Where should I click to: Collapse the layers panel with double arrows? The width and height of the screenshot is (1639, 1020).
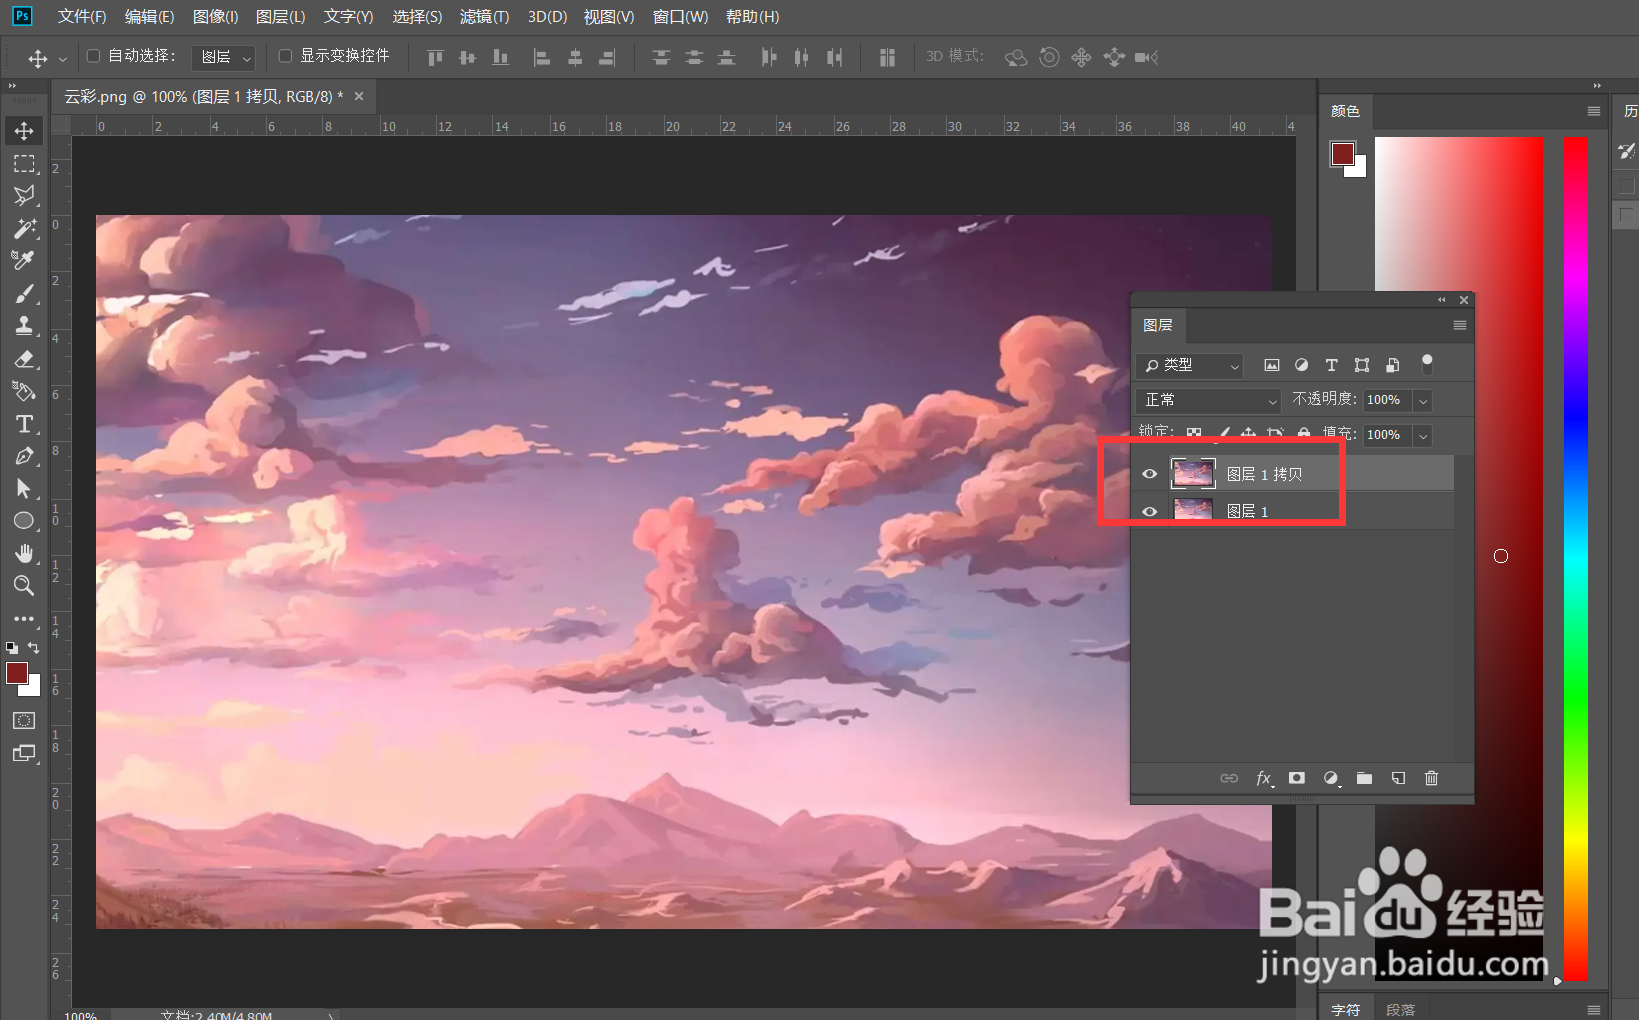(x=1442, y=300)
